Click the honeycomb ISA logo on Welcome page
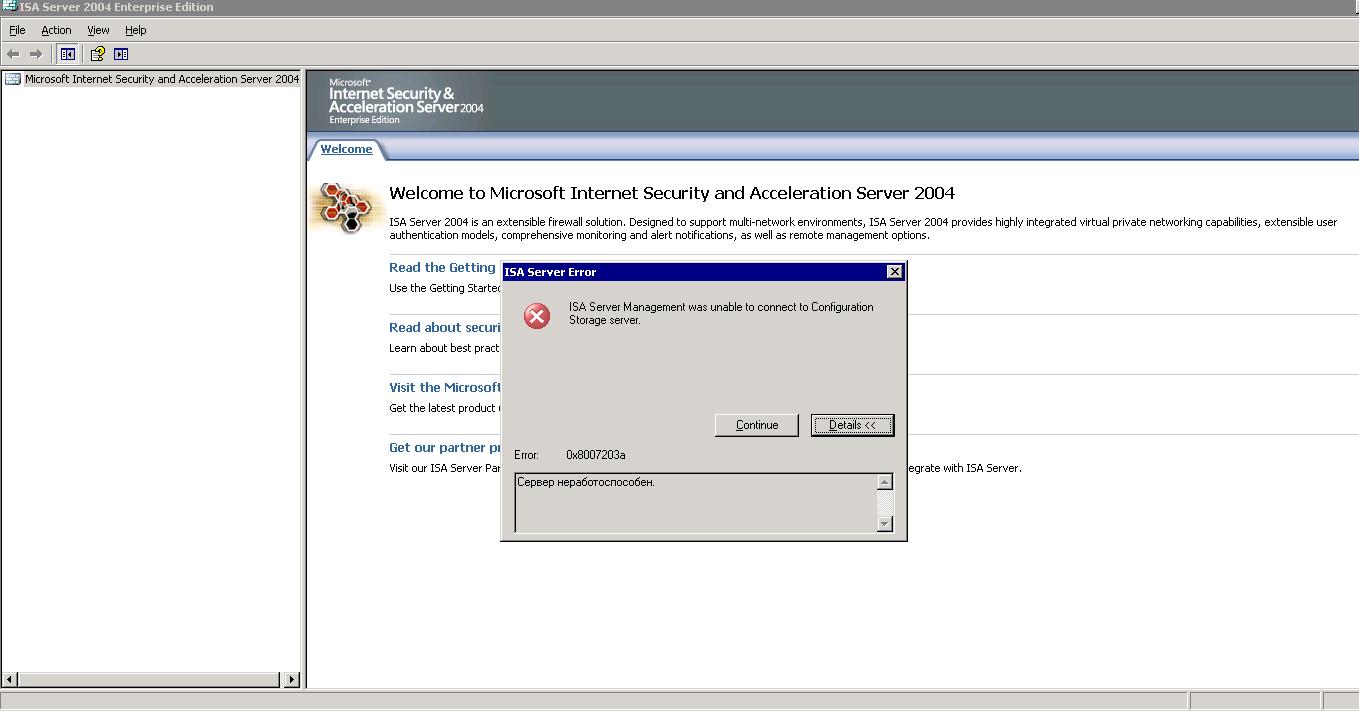The width and height of the screenshot is (1359, 712). coord(345,208)
